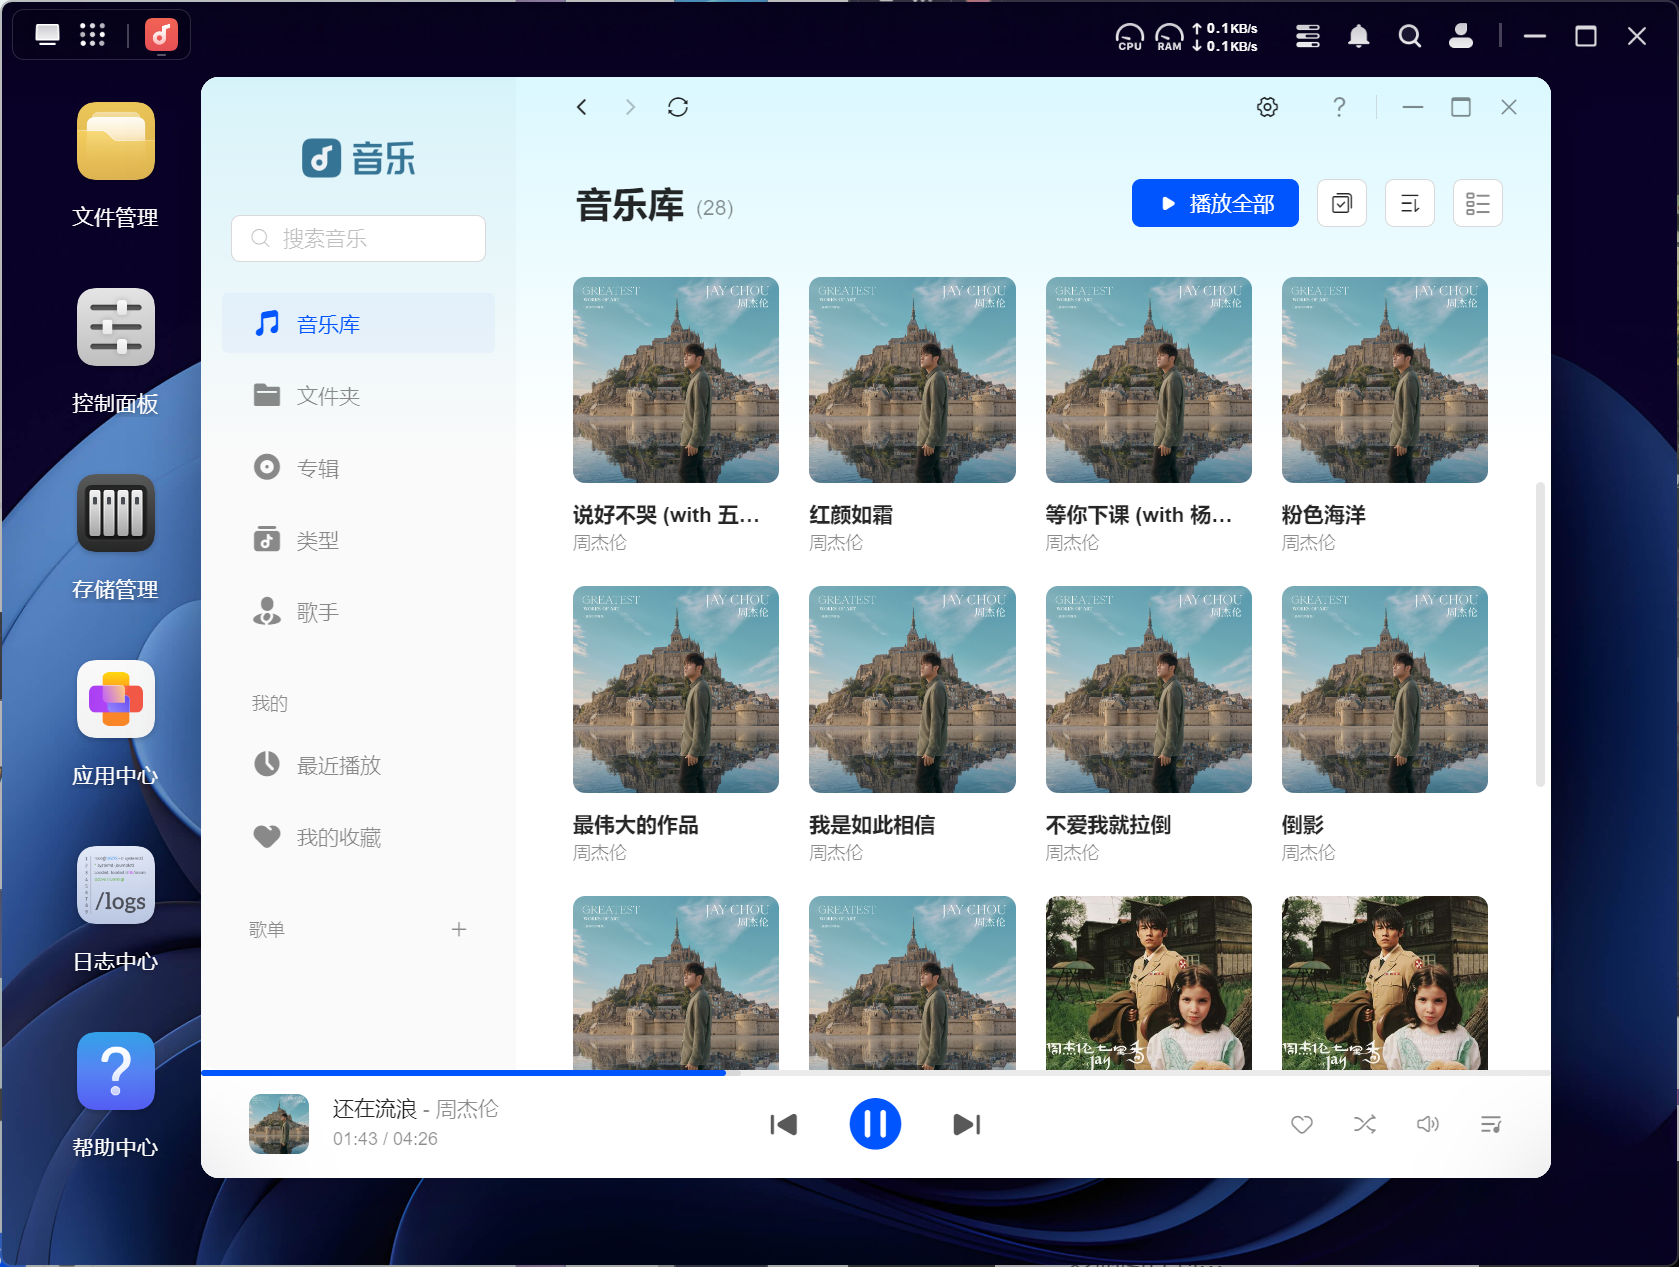Launch 存储管理 from the desktop

116,513
